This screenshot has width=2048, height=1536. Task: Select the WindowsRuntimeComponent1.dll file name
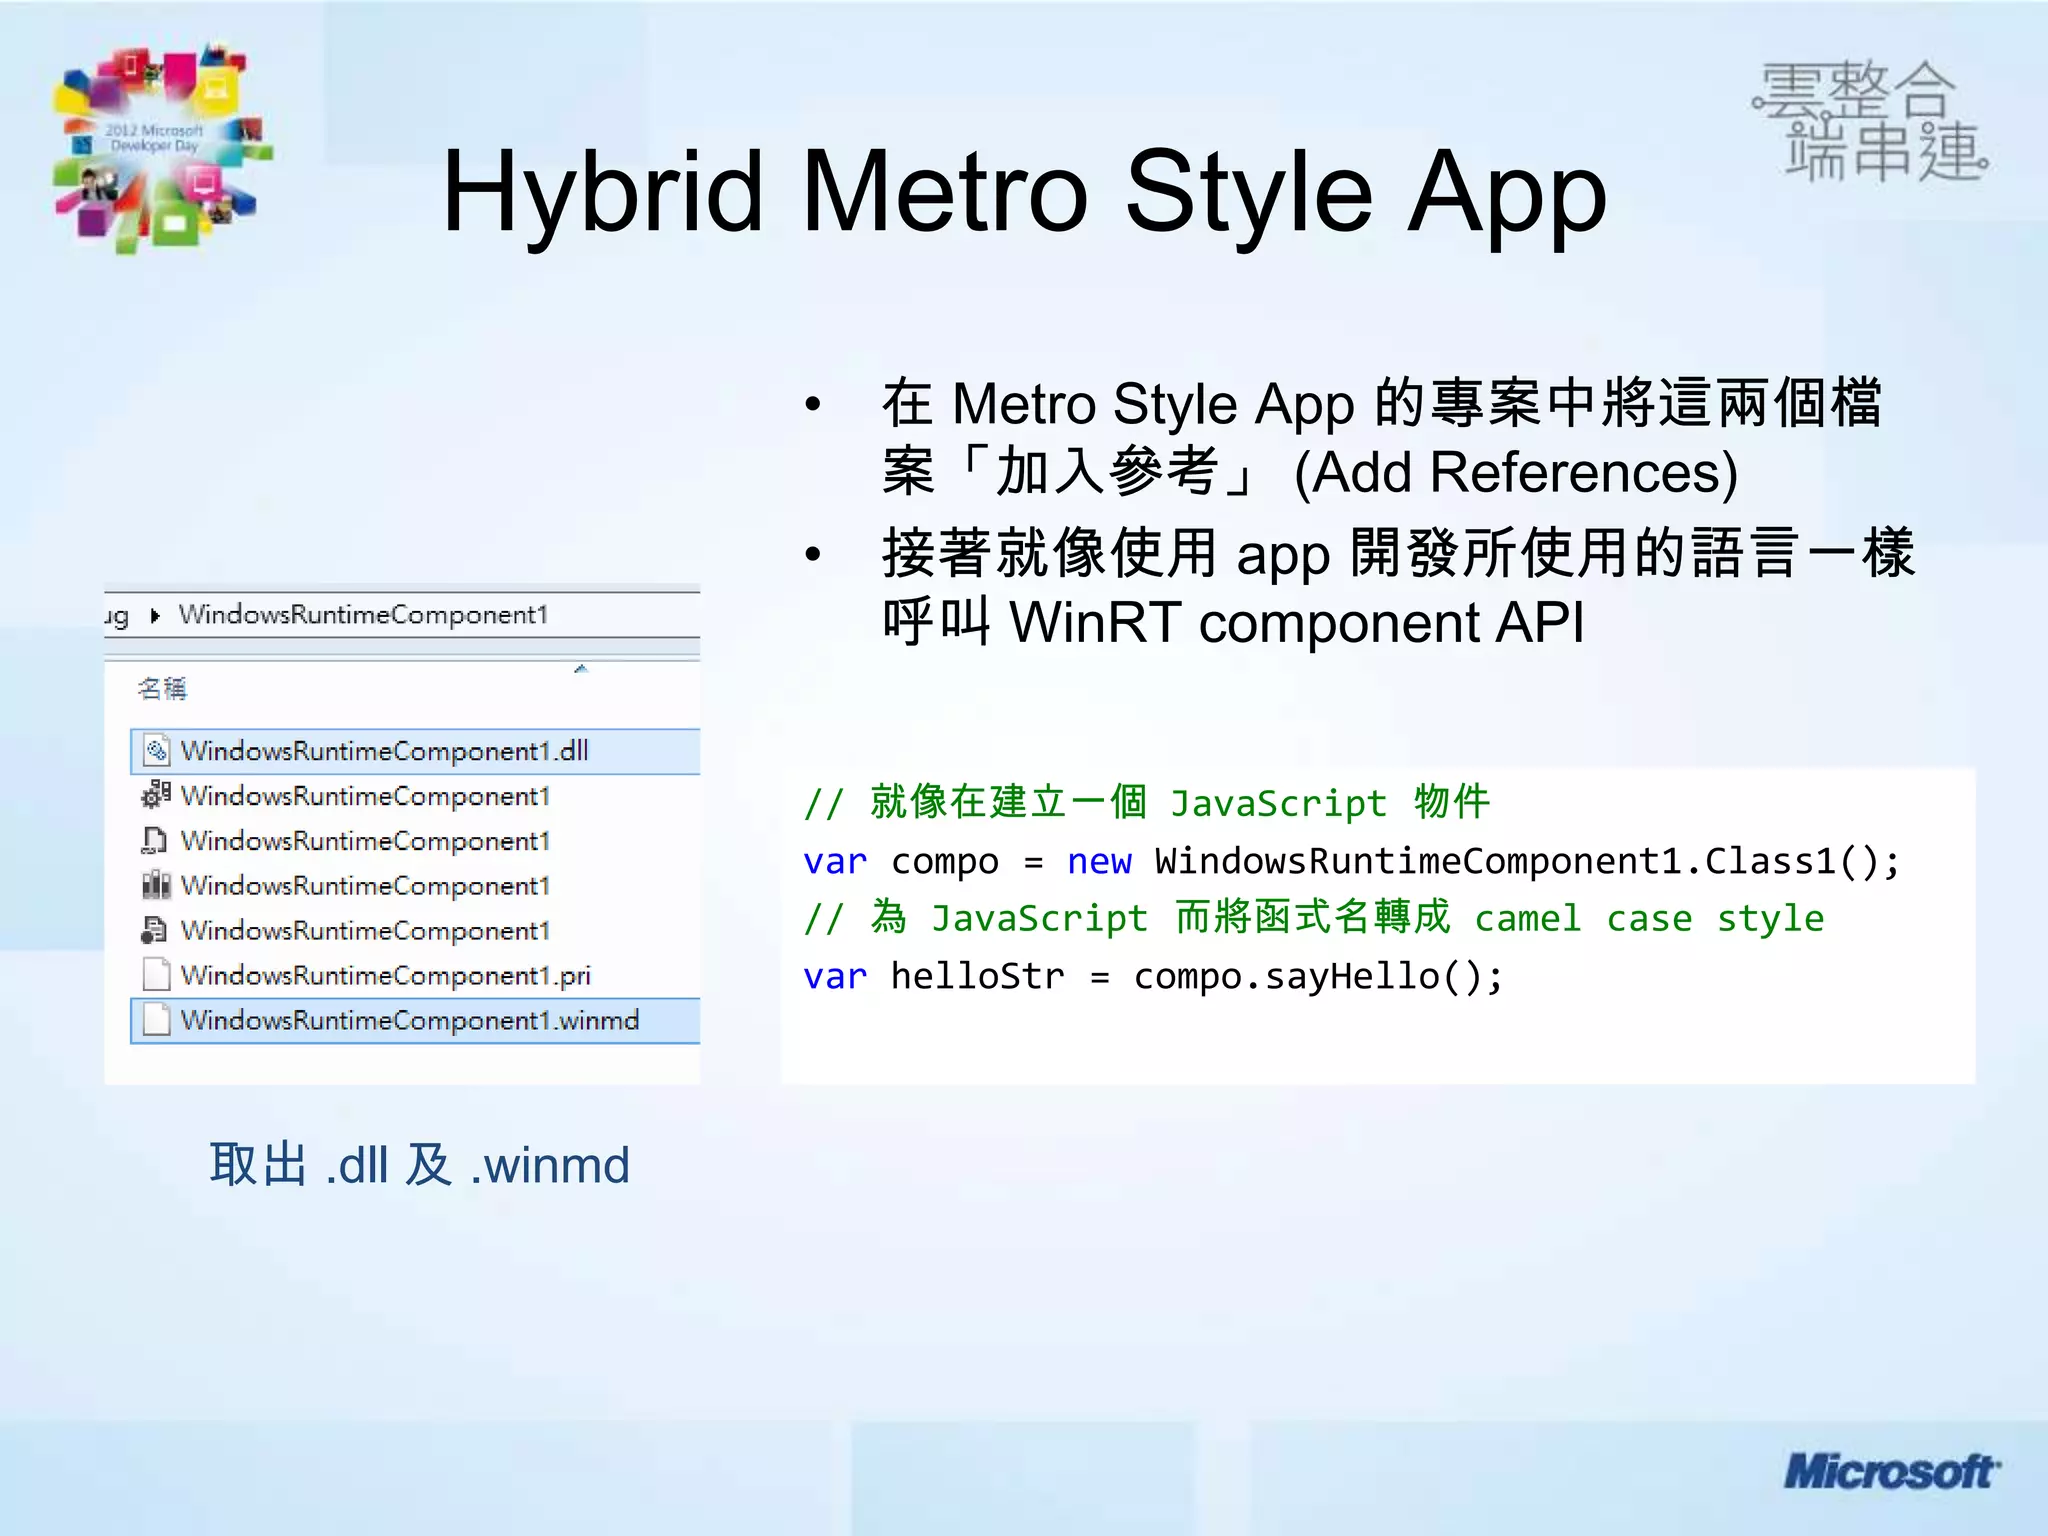[384, 751]
